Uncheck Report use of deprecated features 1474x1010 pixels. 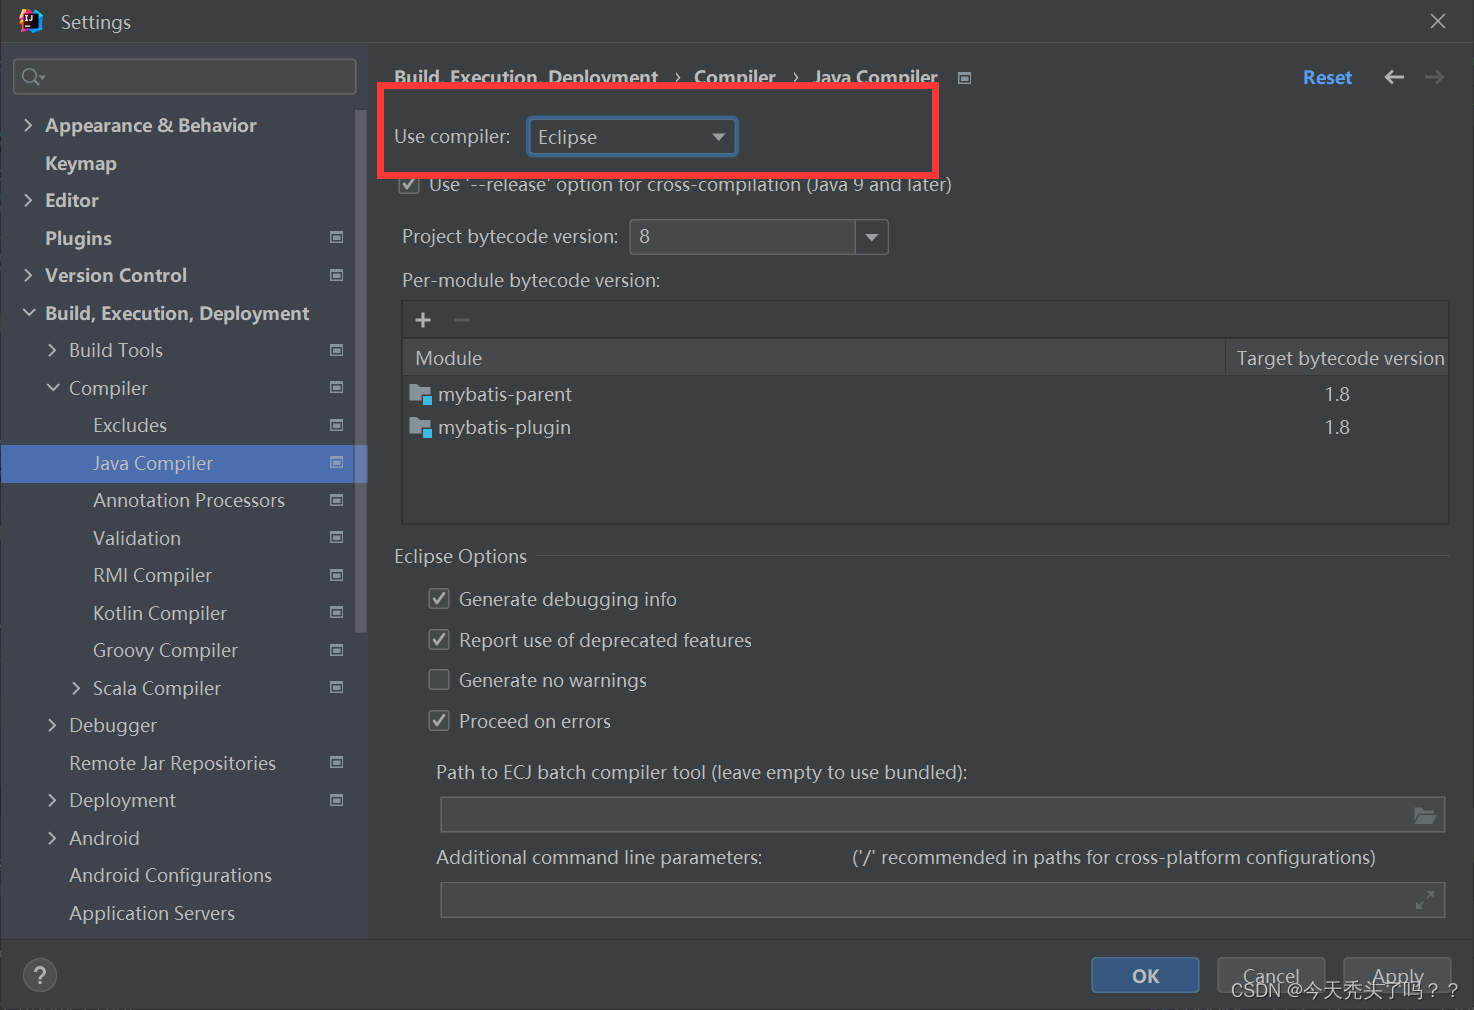tap(439, 639)
